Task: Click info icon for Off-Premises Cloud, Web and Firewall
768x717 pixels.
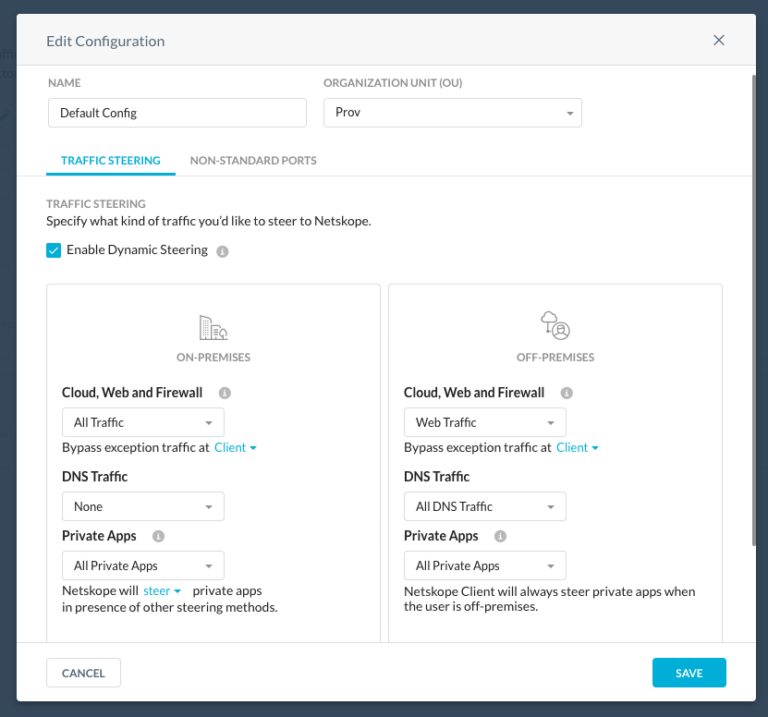Action: 567,393
